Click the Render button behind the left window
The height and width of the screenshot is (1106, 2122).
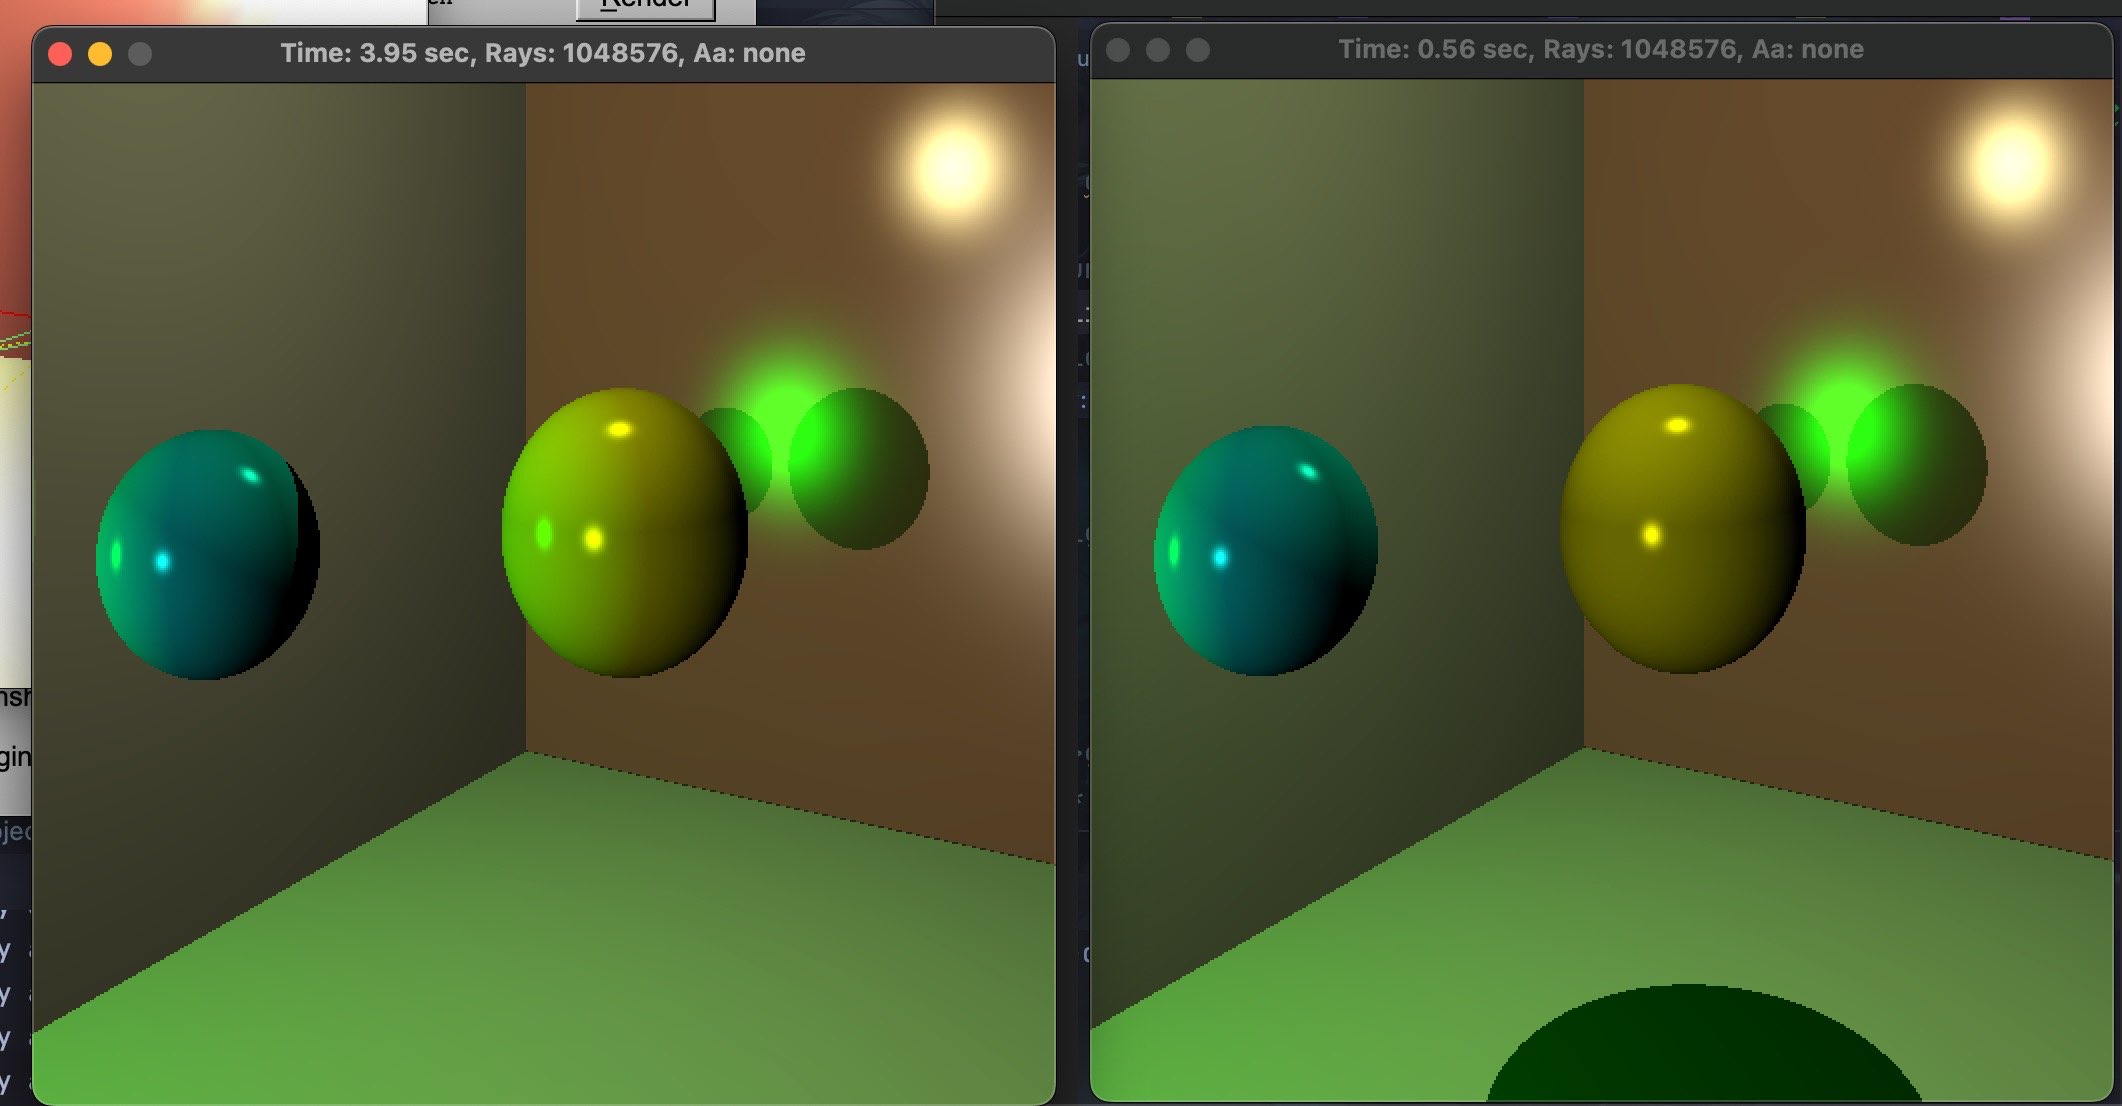point(646,8)
